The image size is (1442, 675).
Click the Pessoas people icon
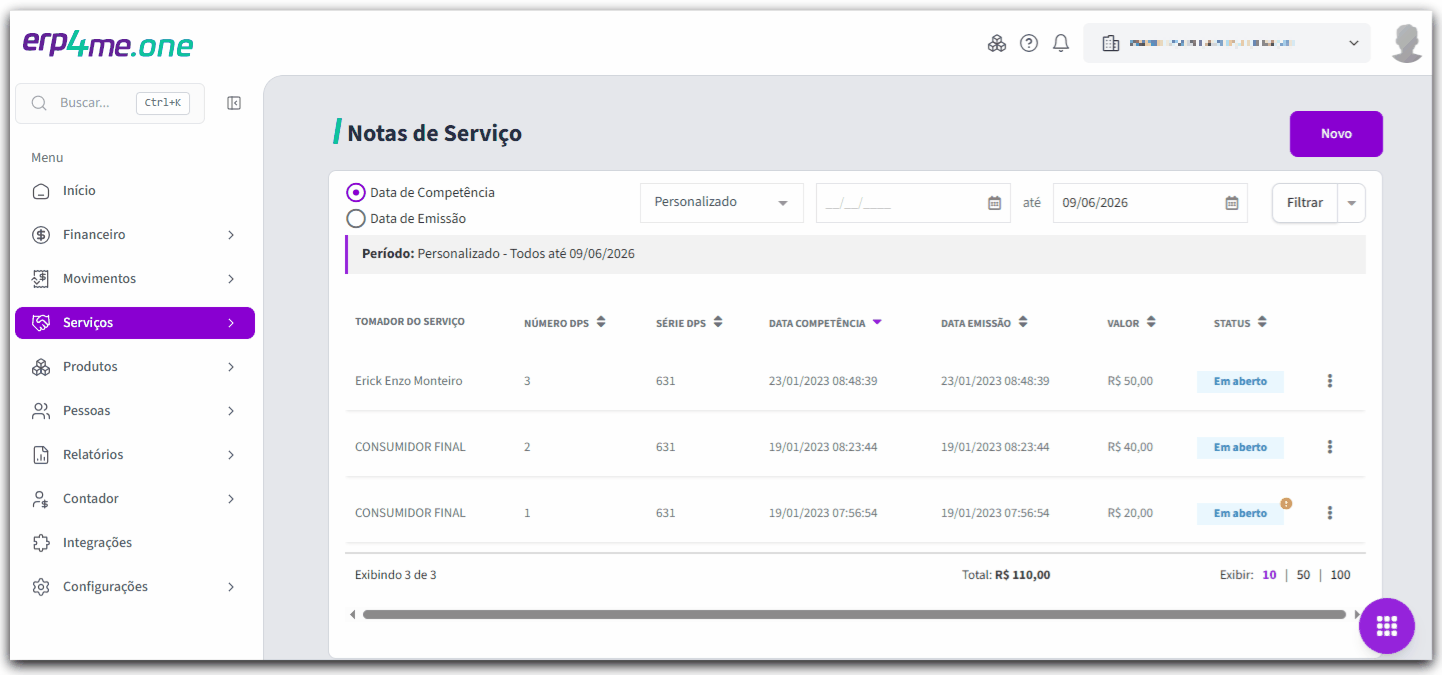point(41,411)
